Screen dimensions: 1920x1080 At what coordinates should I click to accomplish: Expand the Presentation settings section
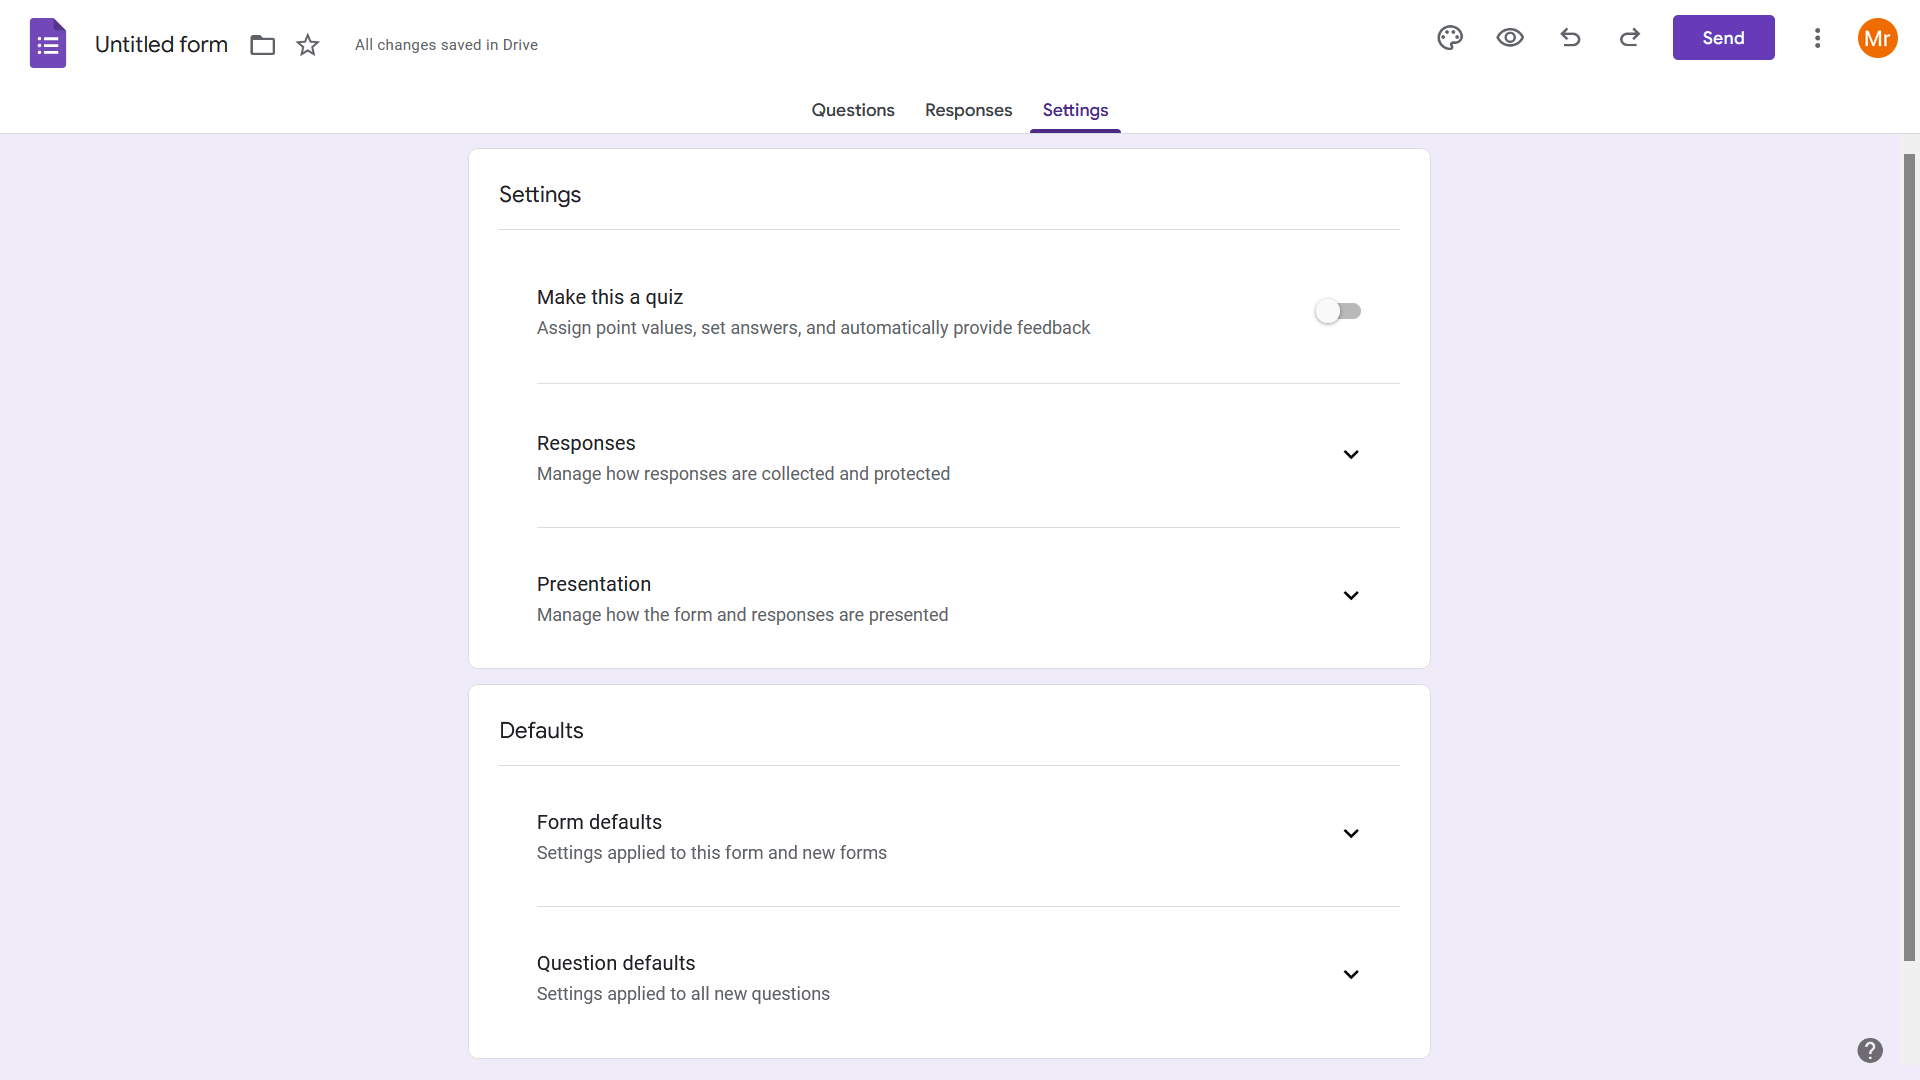(x=1350, y=596)
